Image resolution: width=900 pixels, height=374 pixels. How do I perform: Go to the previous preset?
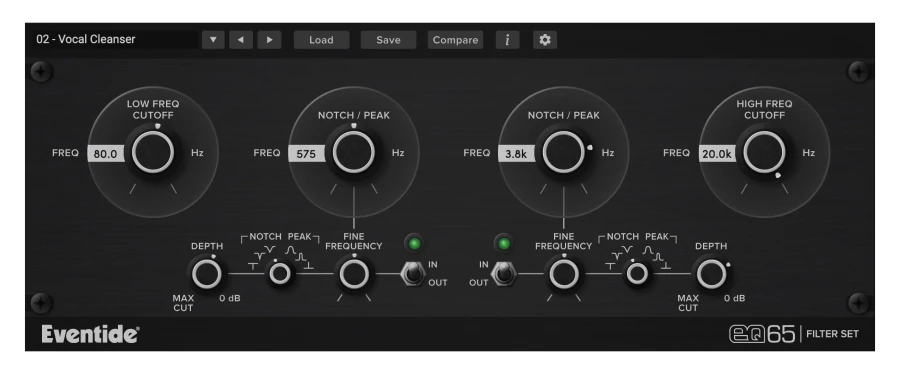[x=241, y=40]
